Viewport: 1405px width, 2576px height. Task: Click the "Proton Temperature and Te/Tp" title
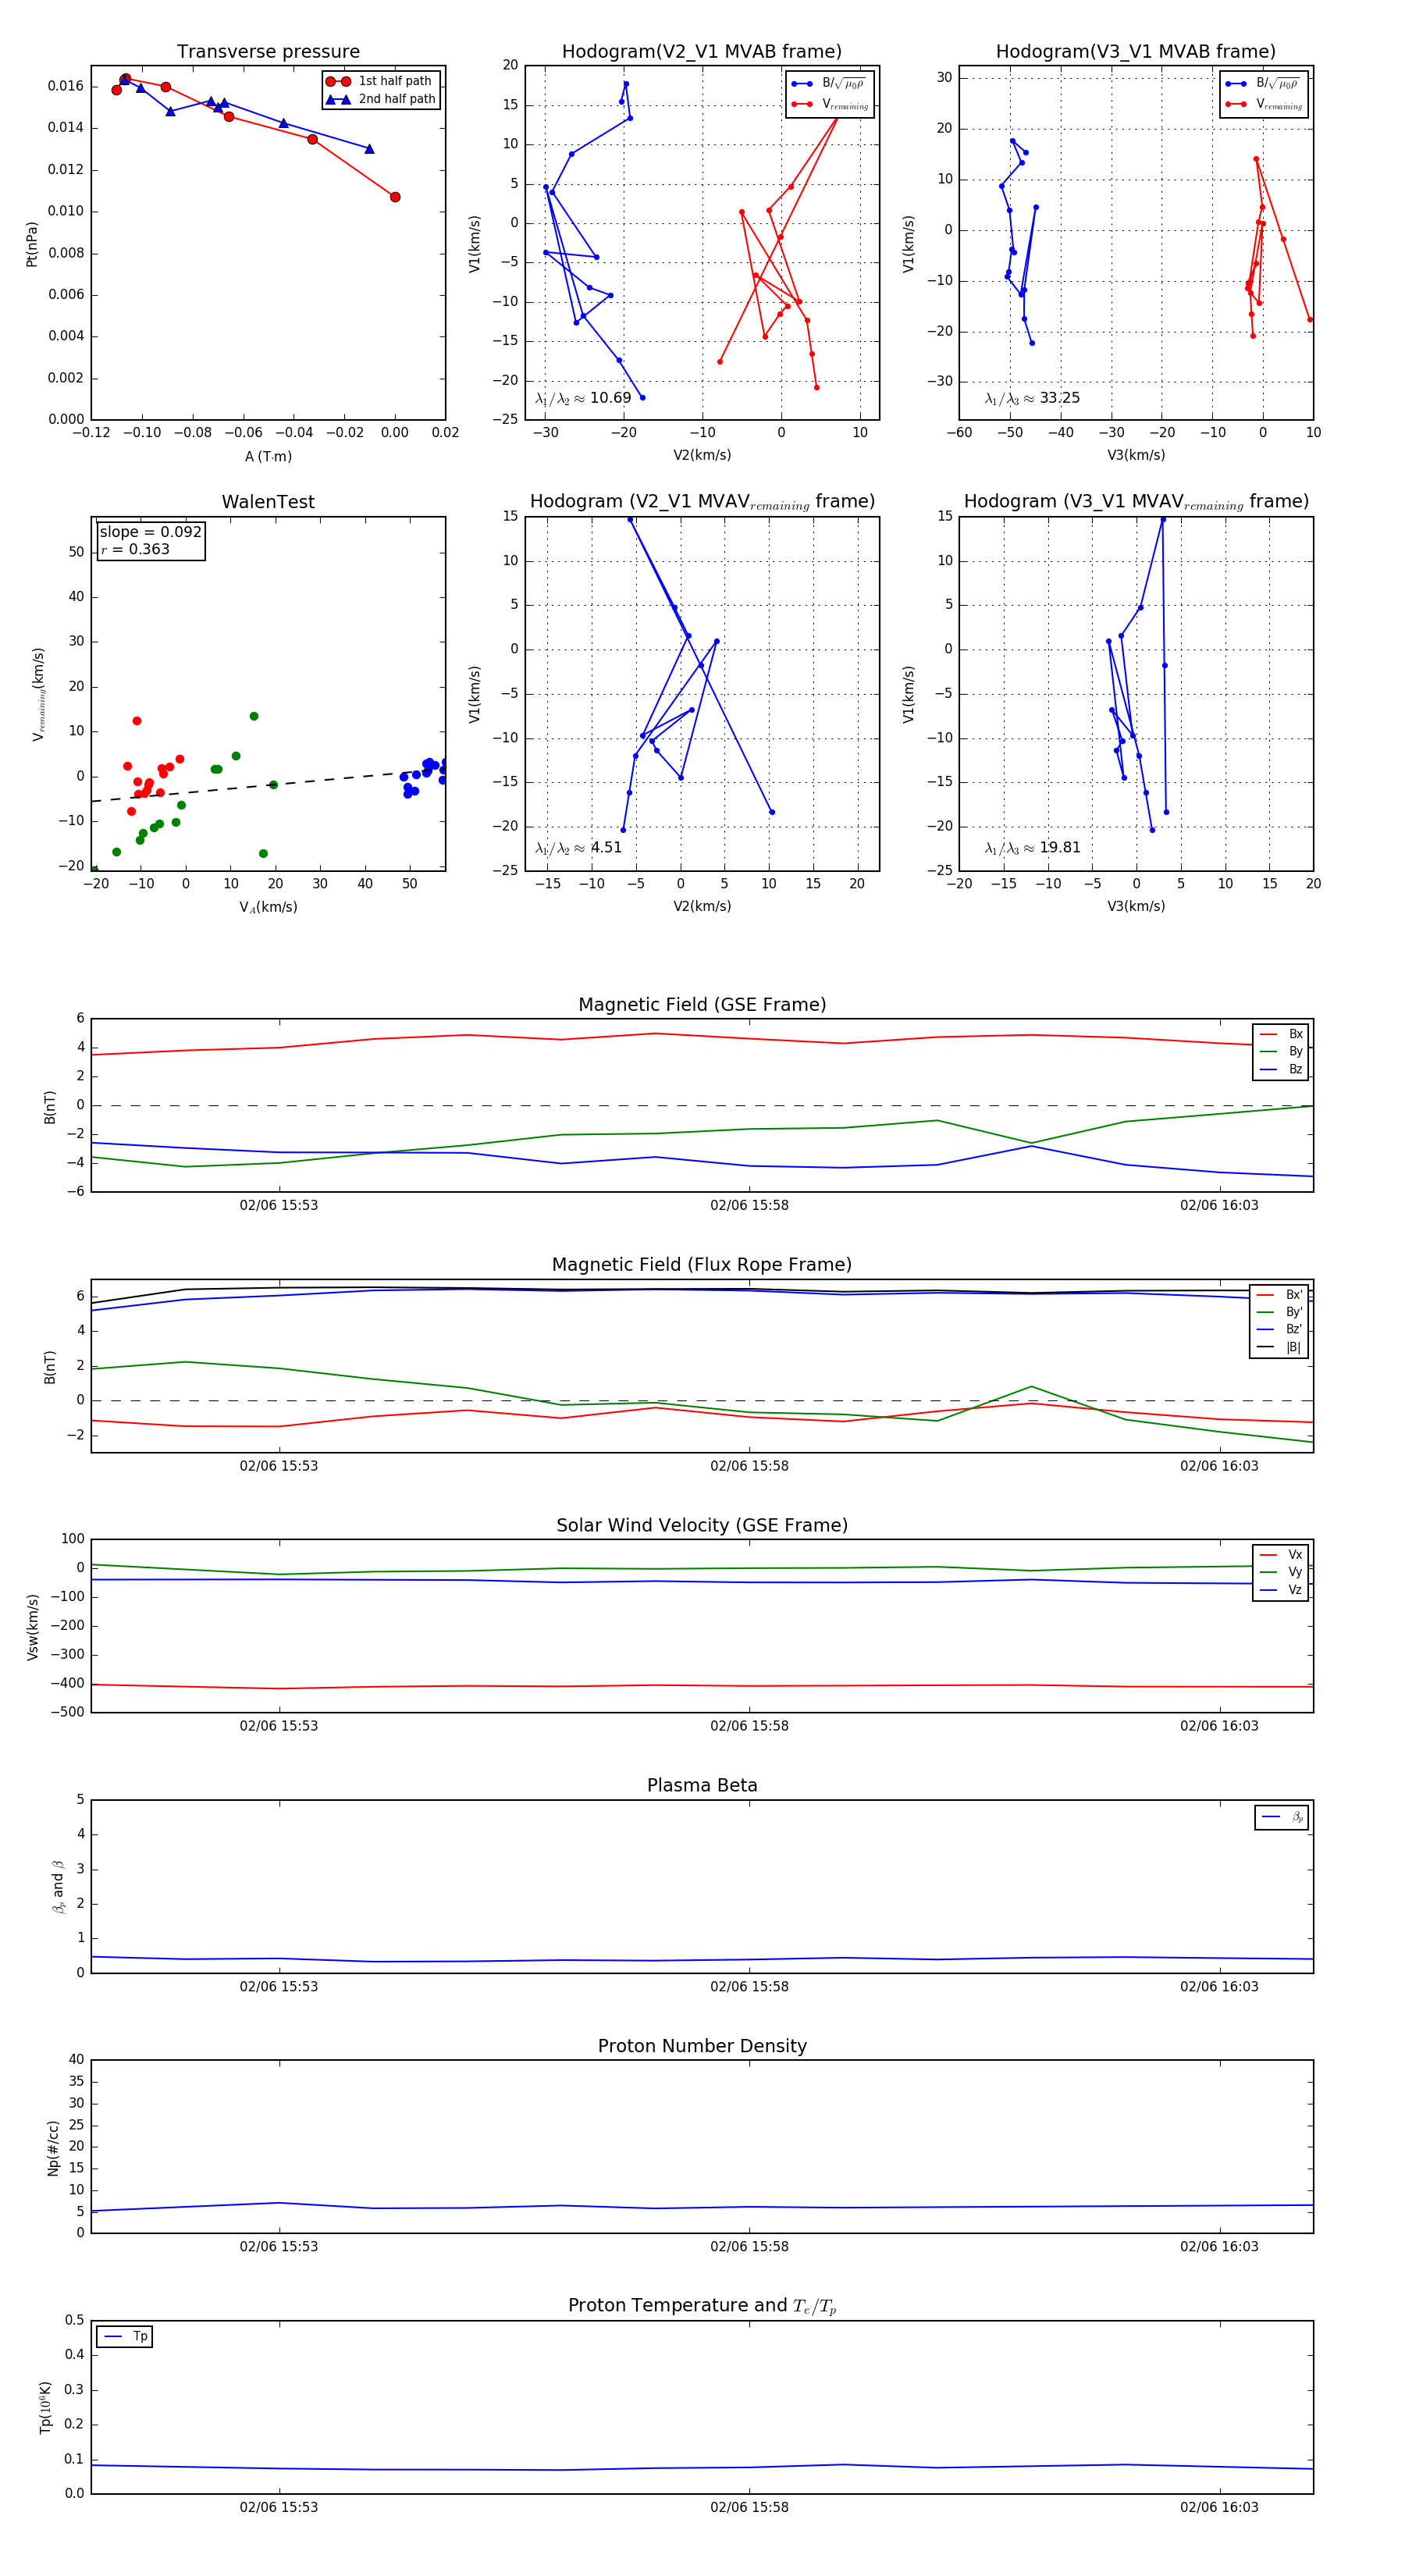702,2306
